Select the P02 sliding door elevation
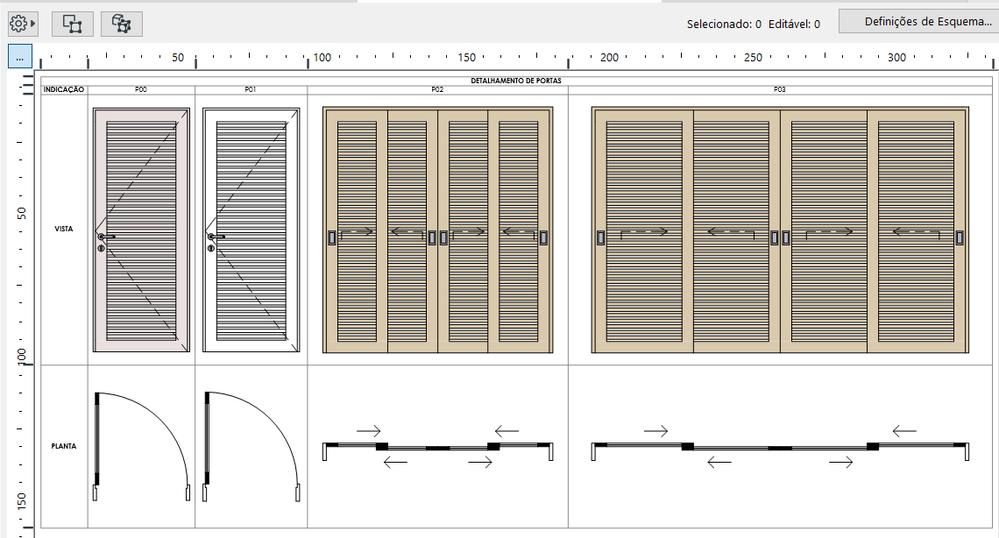999x538 pixels. [438, 230]
